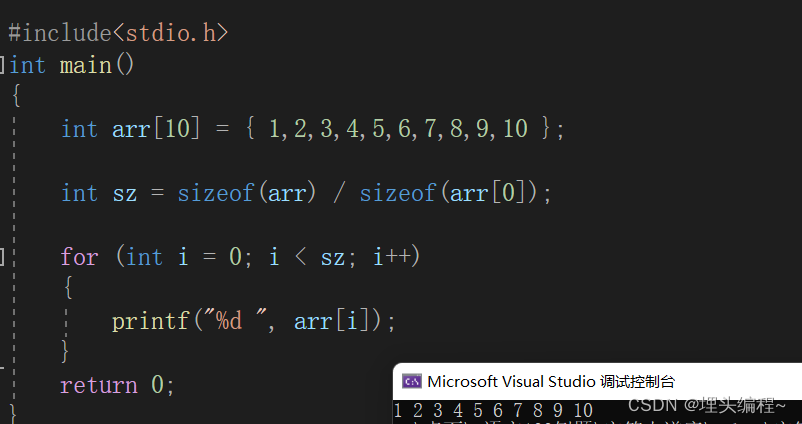Viewport: 802px width, 424px height.
Task: Collapse the int main() function block
Action: tap(2, 65)
